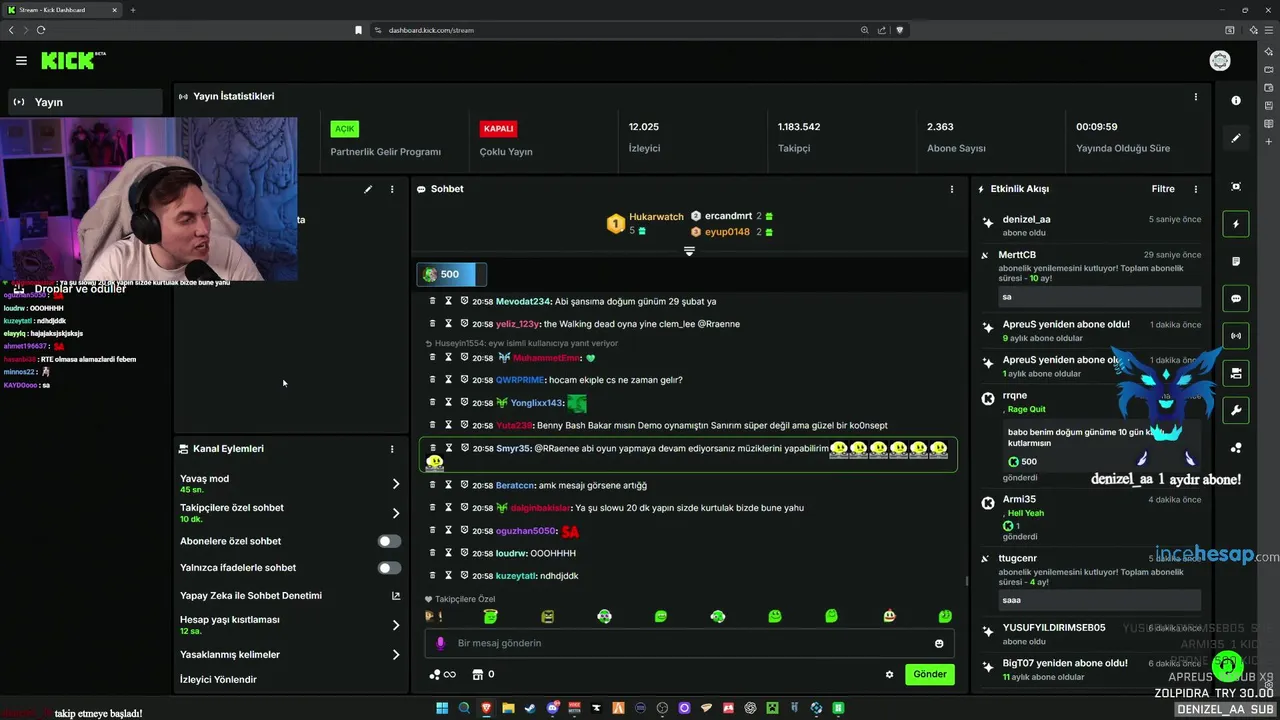Open Steam from the taskbar
1280x720 pixels.
(530, 708)
